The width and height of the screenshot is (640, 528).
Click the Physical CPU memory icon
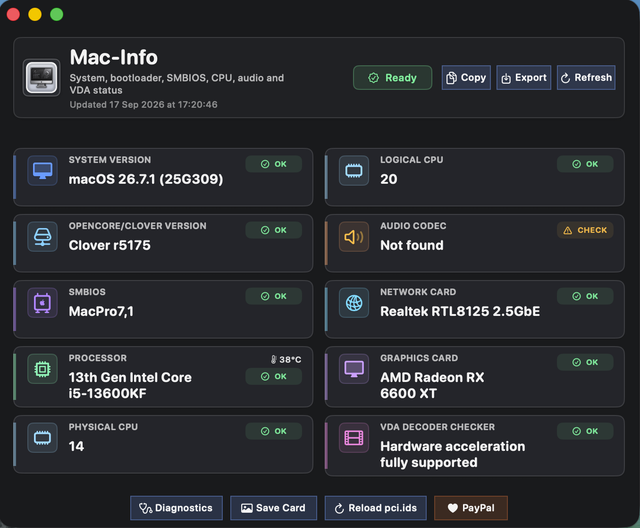point(42,438)
